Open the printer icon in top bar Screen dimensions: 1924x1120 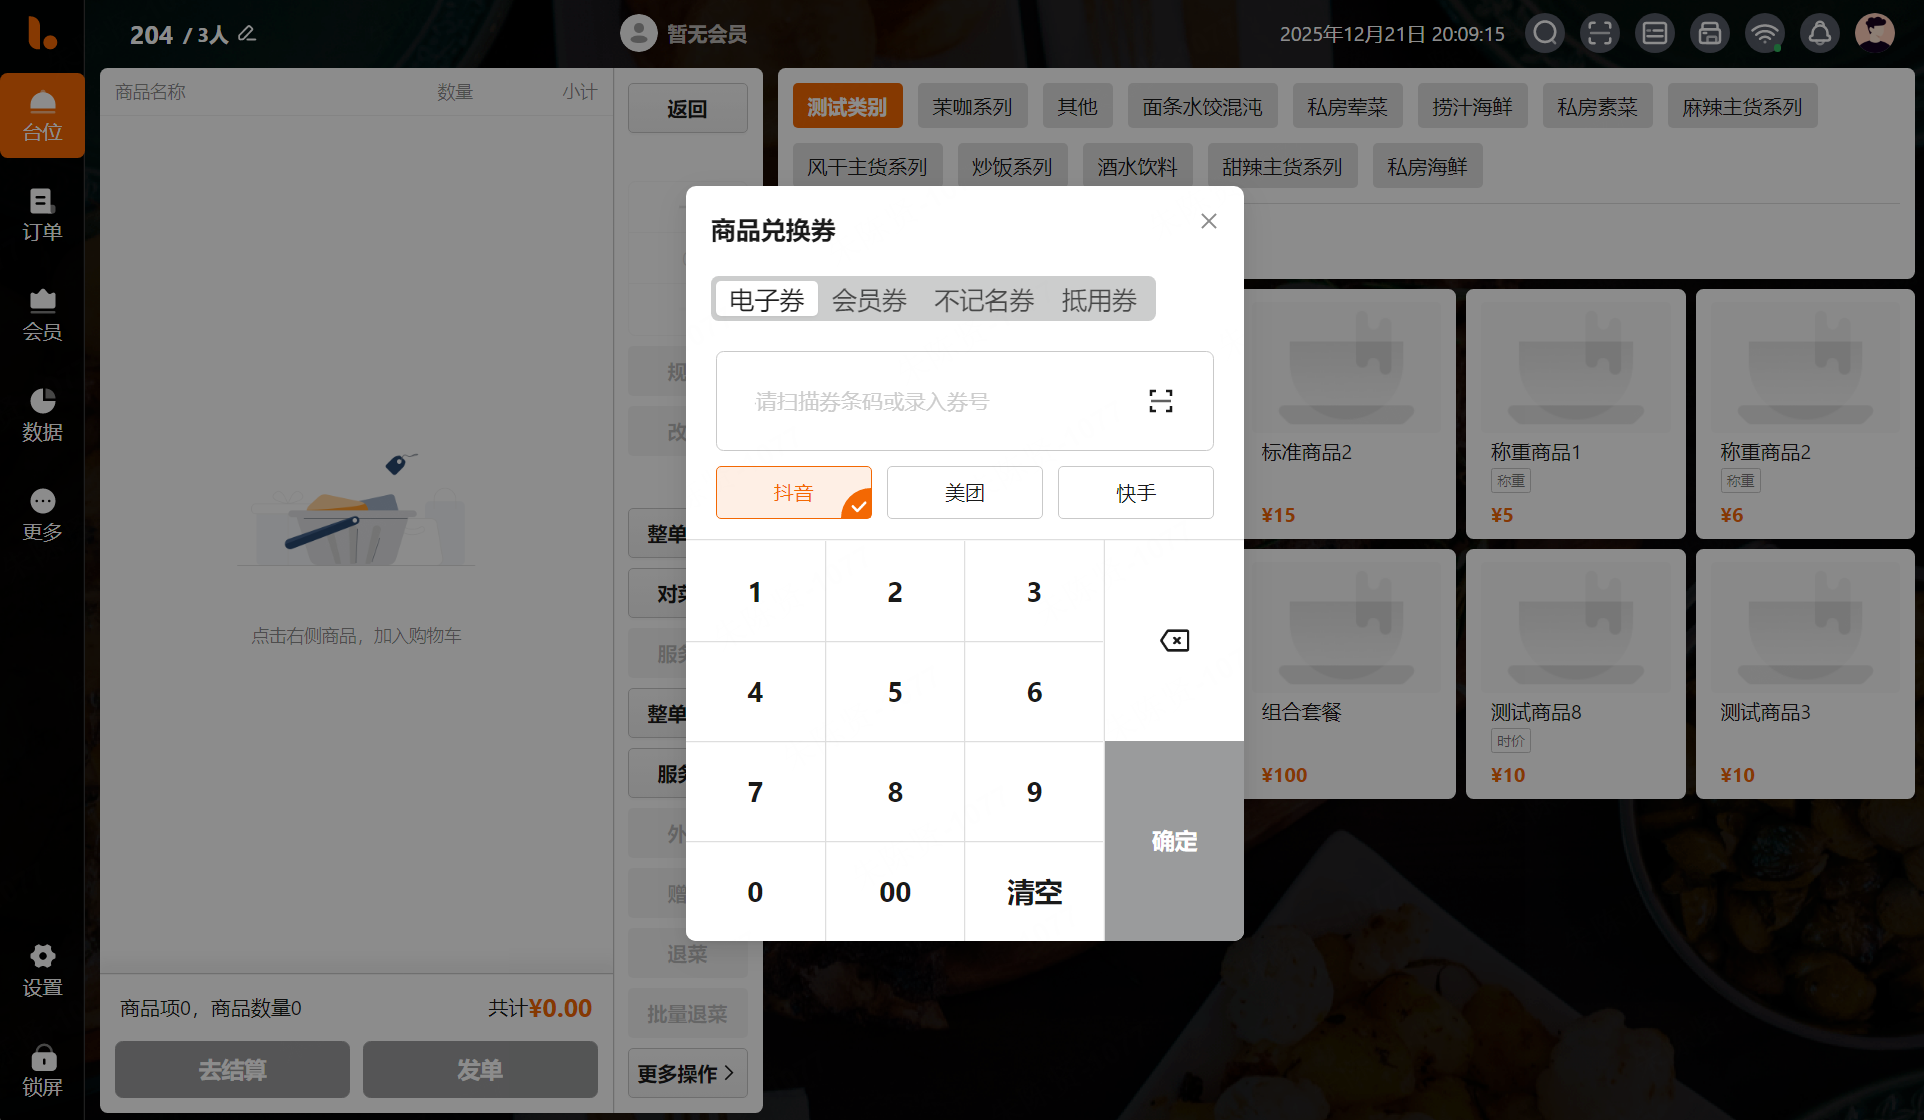point(1710,34)
